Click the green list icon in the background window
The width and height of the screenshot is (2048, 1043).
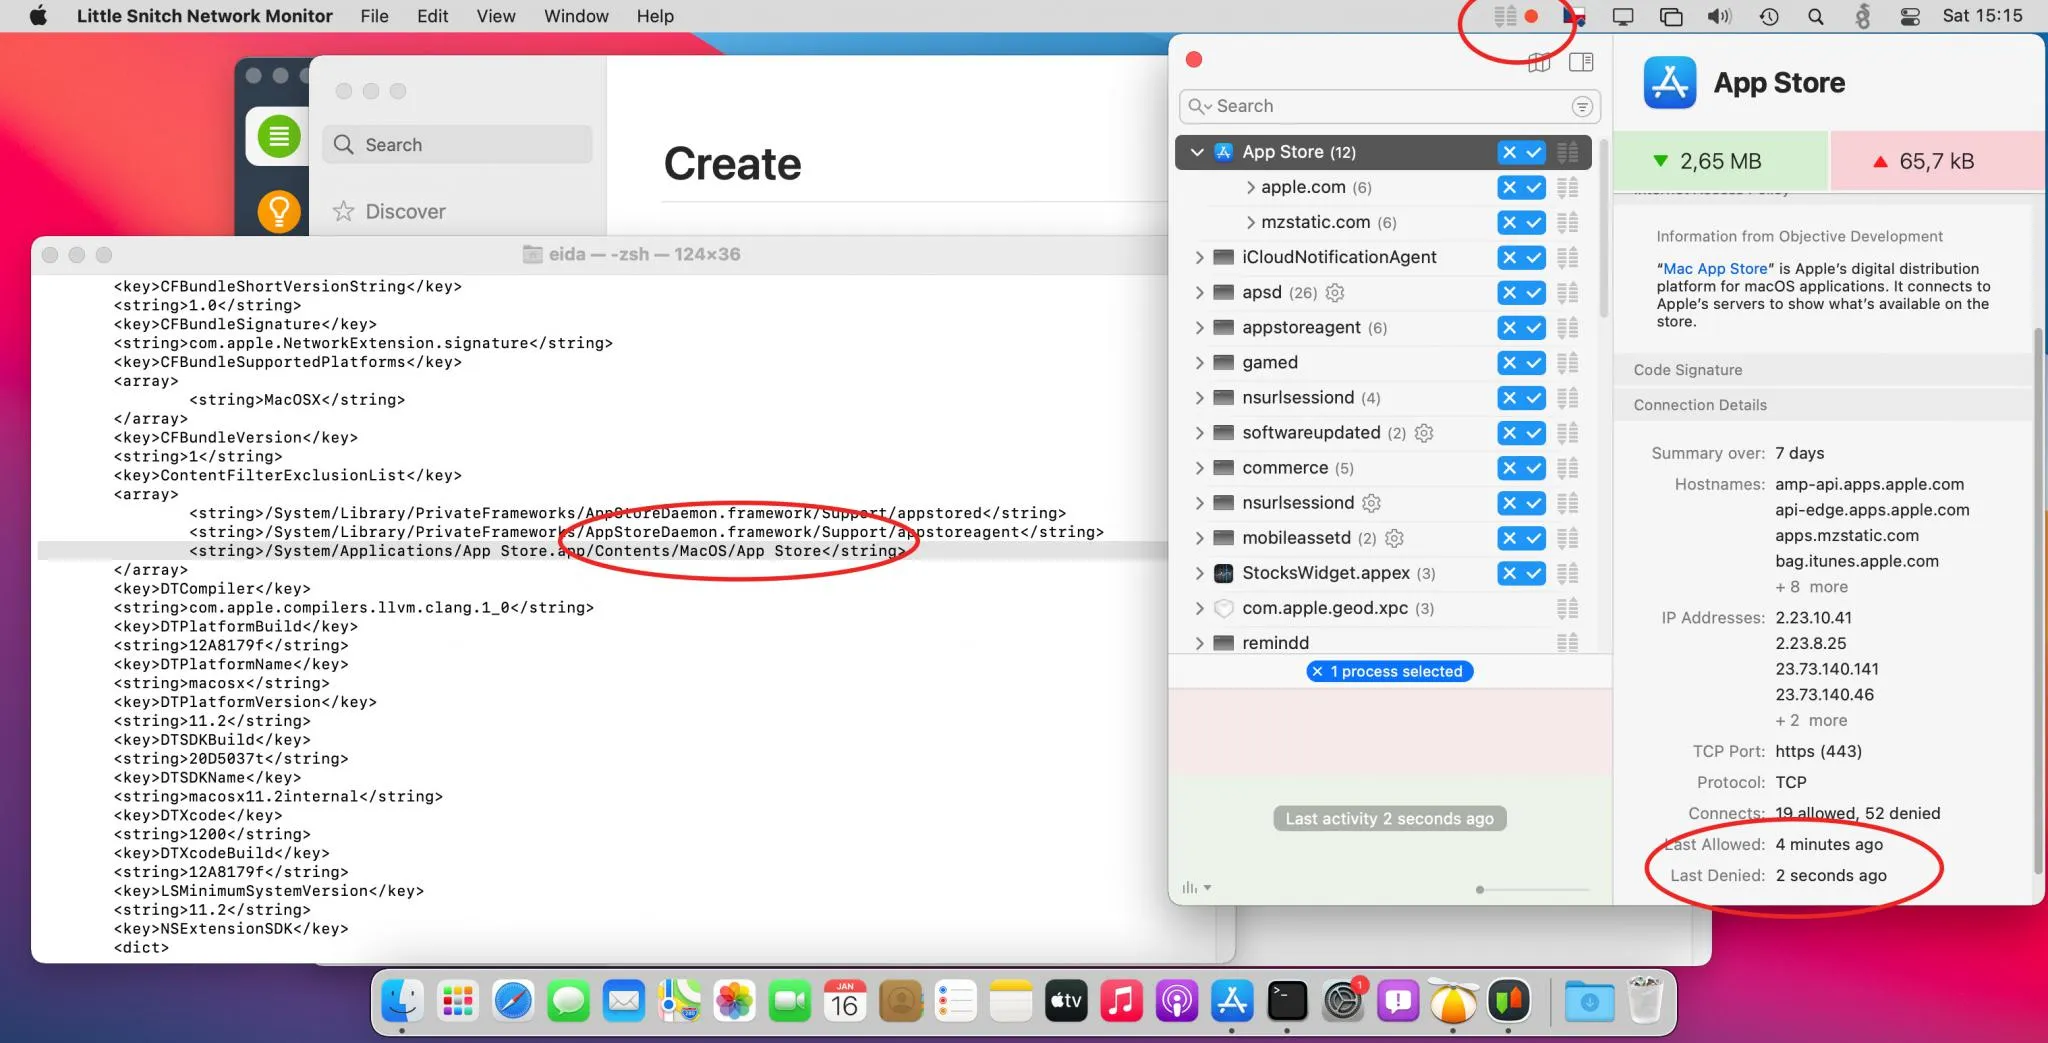(x=278, y=136)
